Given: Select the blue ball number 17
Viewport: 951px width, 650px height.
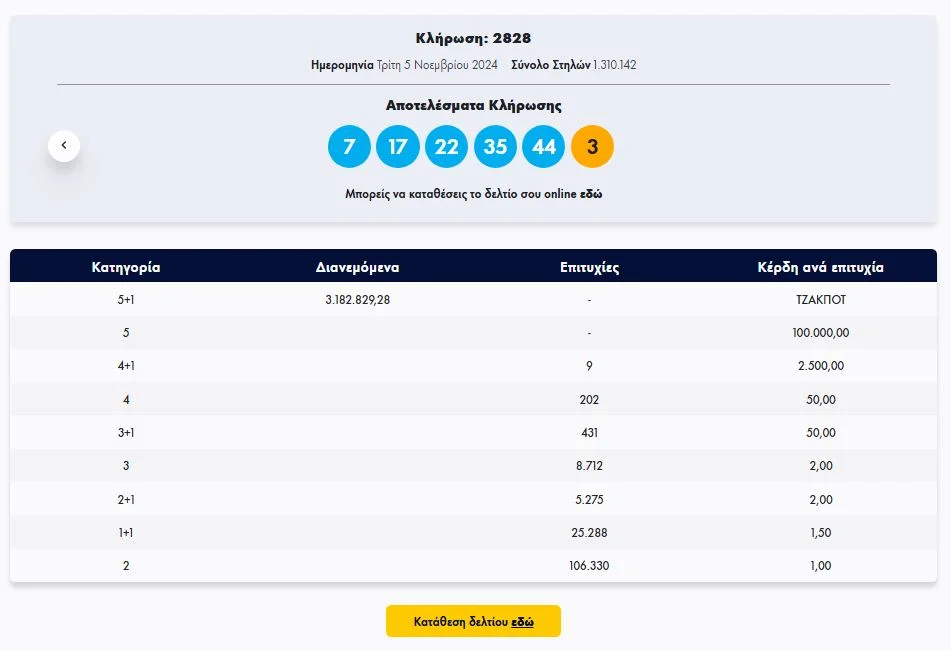Looking at the screenshot, I should pyautogui.click(x=397, y=147).
